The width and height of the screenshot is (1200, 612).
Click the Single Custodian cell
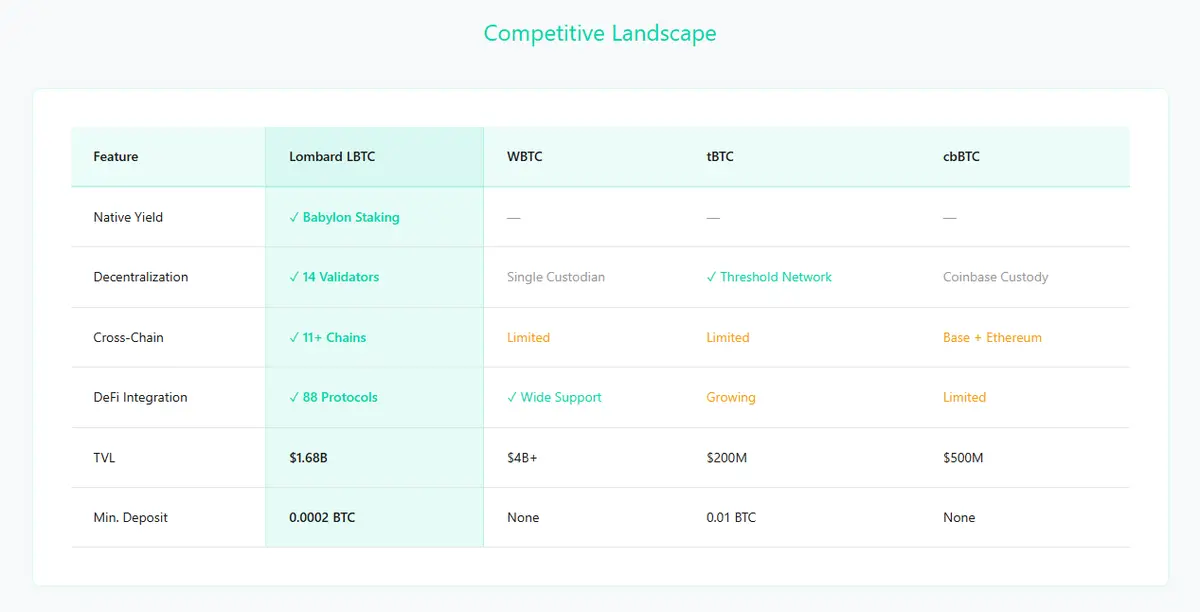click(x=556, y=277)
